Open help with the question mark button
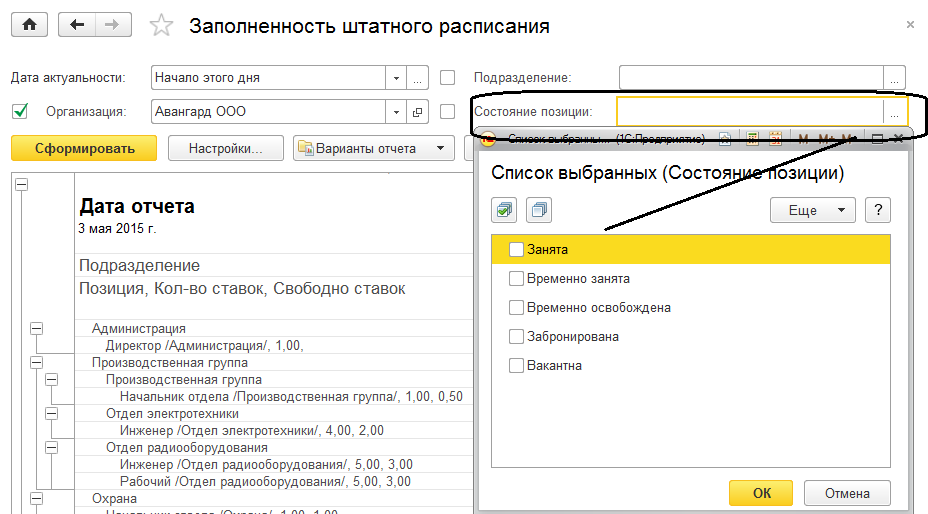The height and width of the screenshot is (514, 928). 877,210
